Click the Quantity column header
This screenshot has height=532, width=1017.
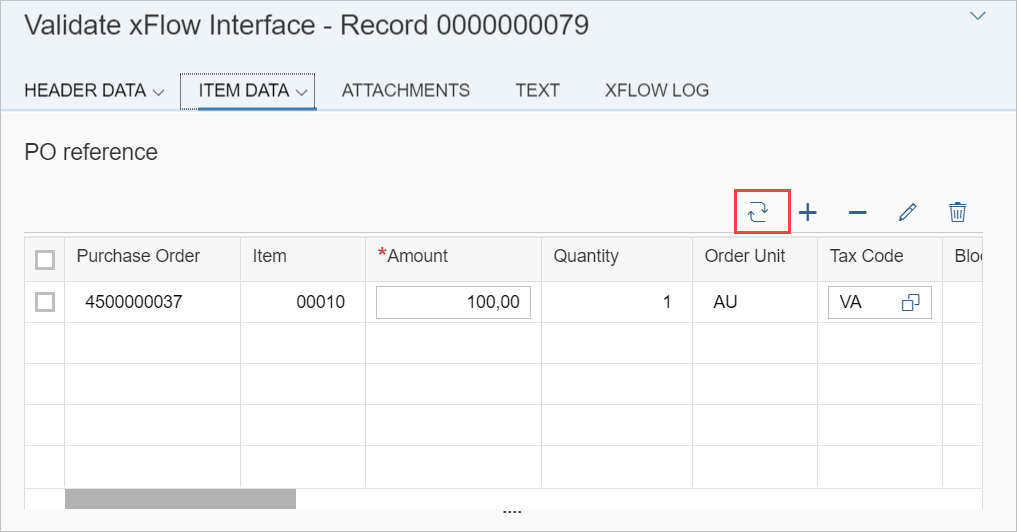point(586,256)
